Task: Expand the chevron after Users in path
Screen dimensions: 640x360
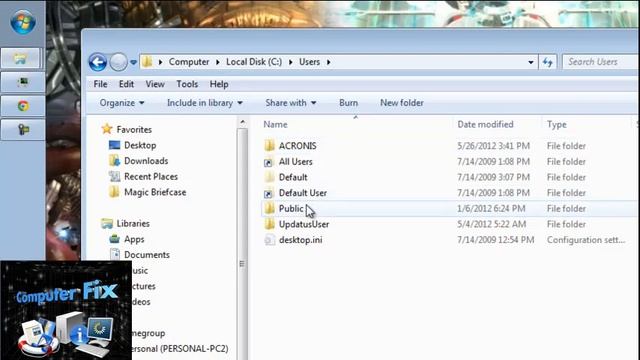Action: point(329,62)
